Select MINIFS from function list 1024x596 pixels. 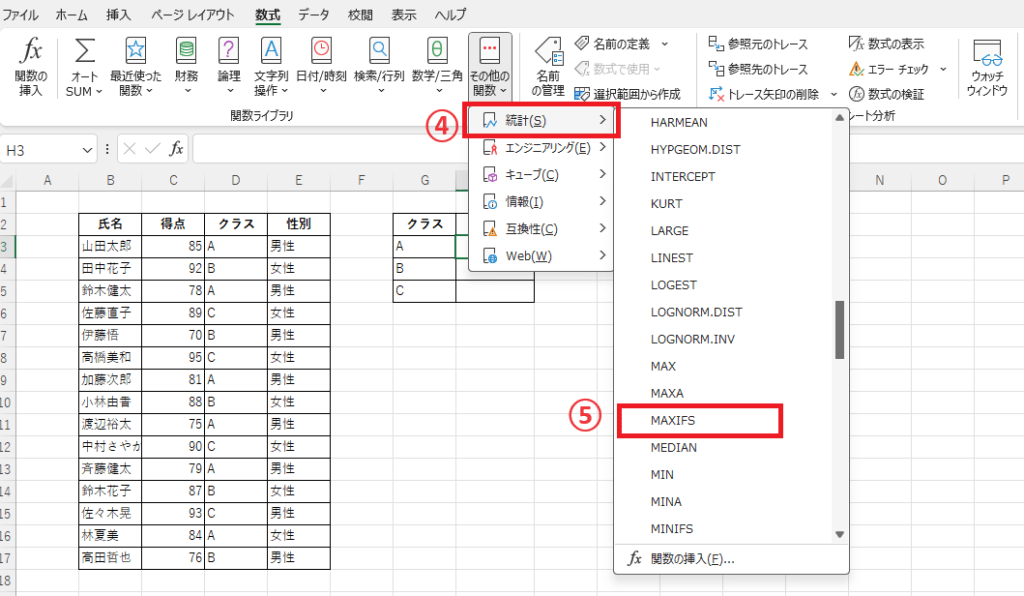pyautogui.click(x=671, y=529)
